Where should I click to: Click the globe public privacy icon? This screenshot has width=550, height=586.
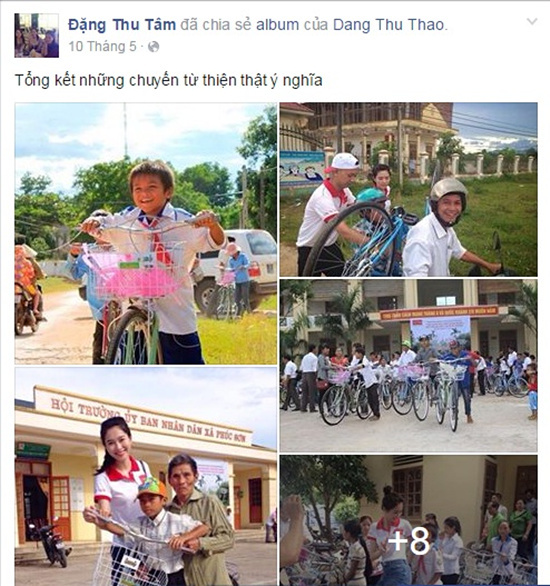pyautogui.click(x=154, y=47)
